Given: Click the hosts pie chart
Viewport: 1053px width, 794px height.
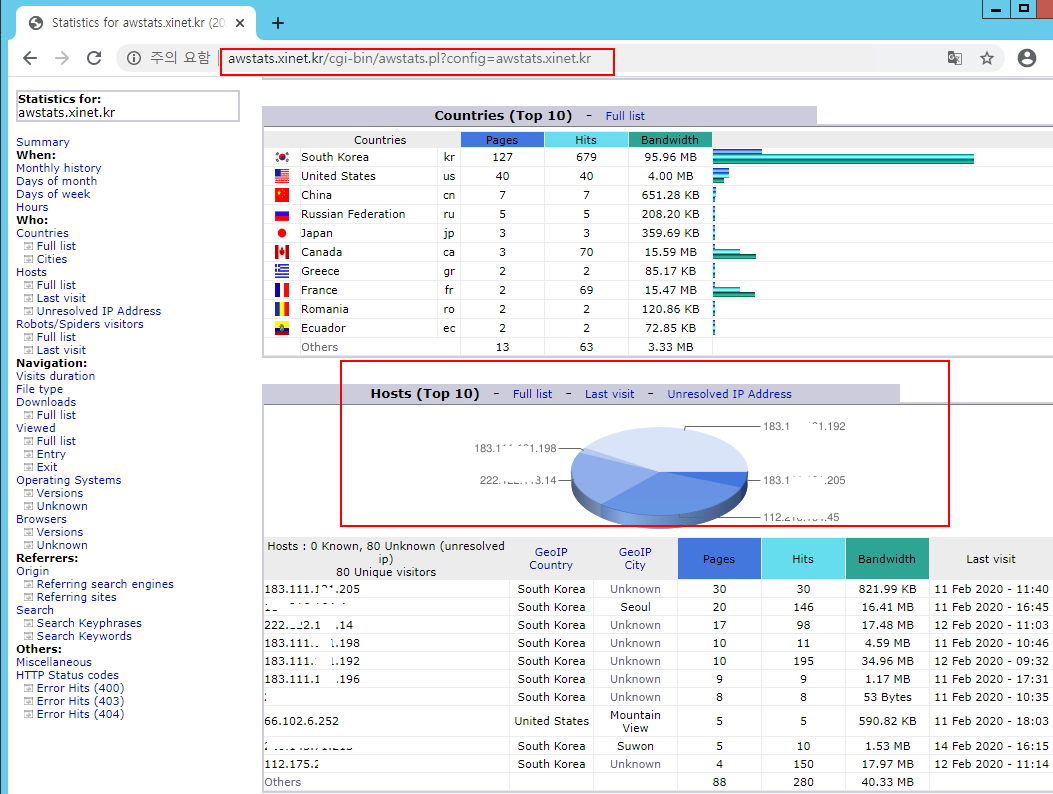Looking at the screenshot, I should pyautogui.click(x=659, y=472).
